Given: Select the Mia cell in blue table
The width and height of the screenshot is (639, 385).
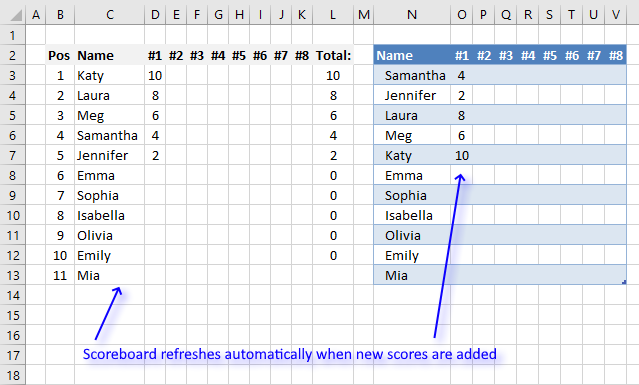Looking at the screenshot, I should point(412,275).
